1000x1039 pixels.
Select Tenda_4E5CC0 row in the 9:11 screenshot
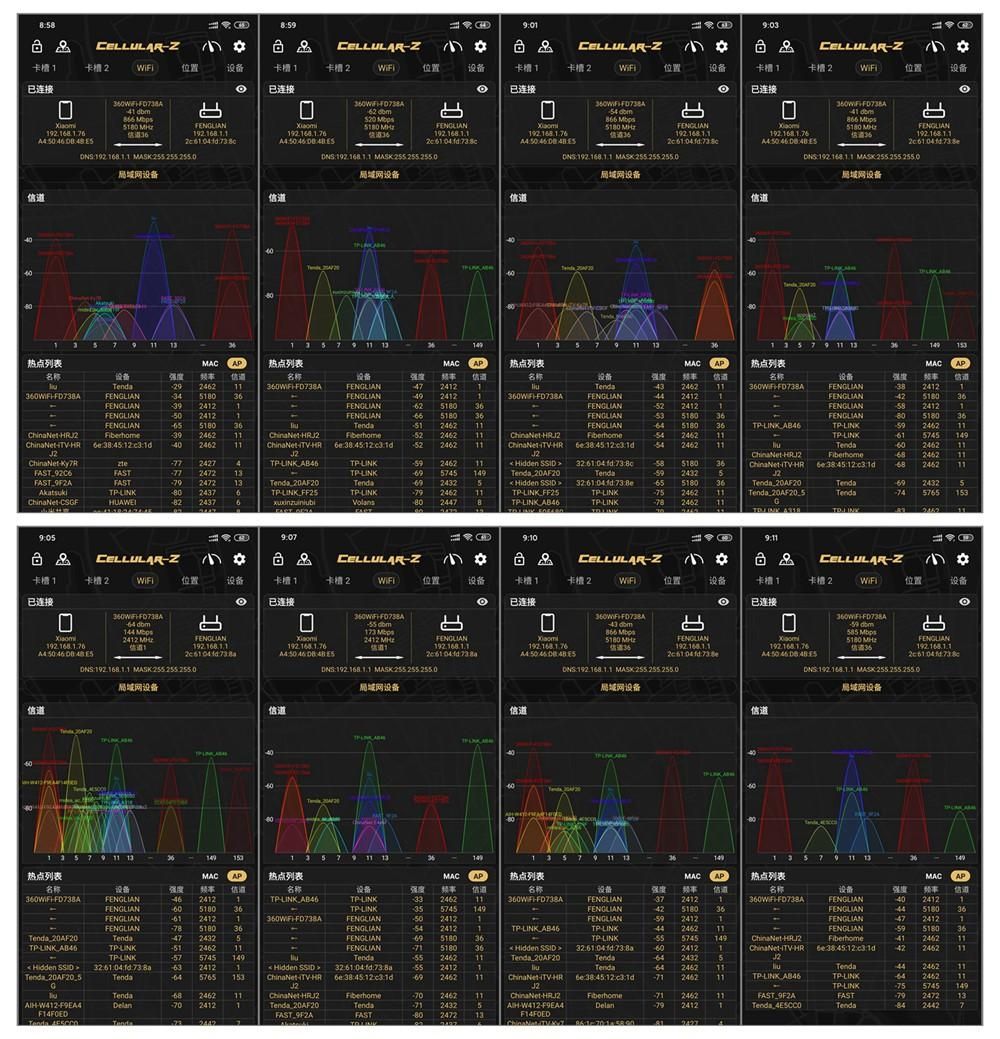(861, 1006)
